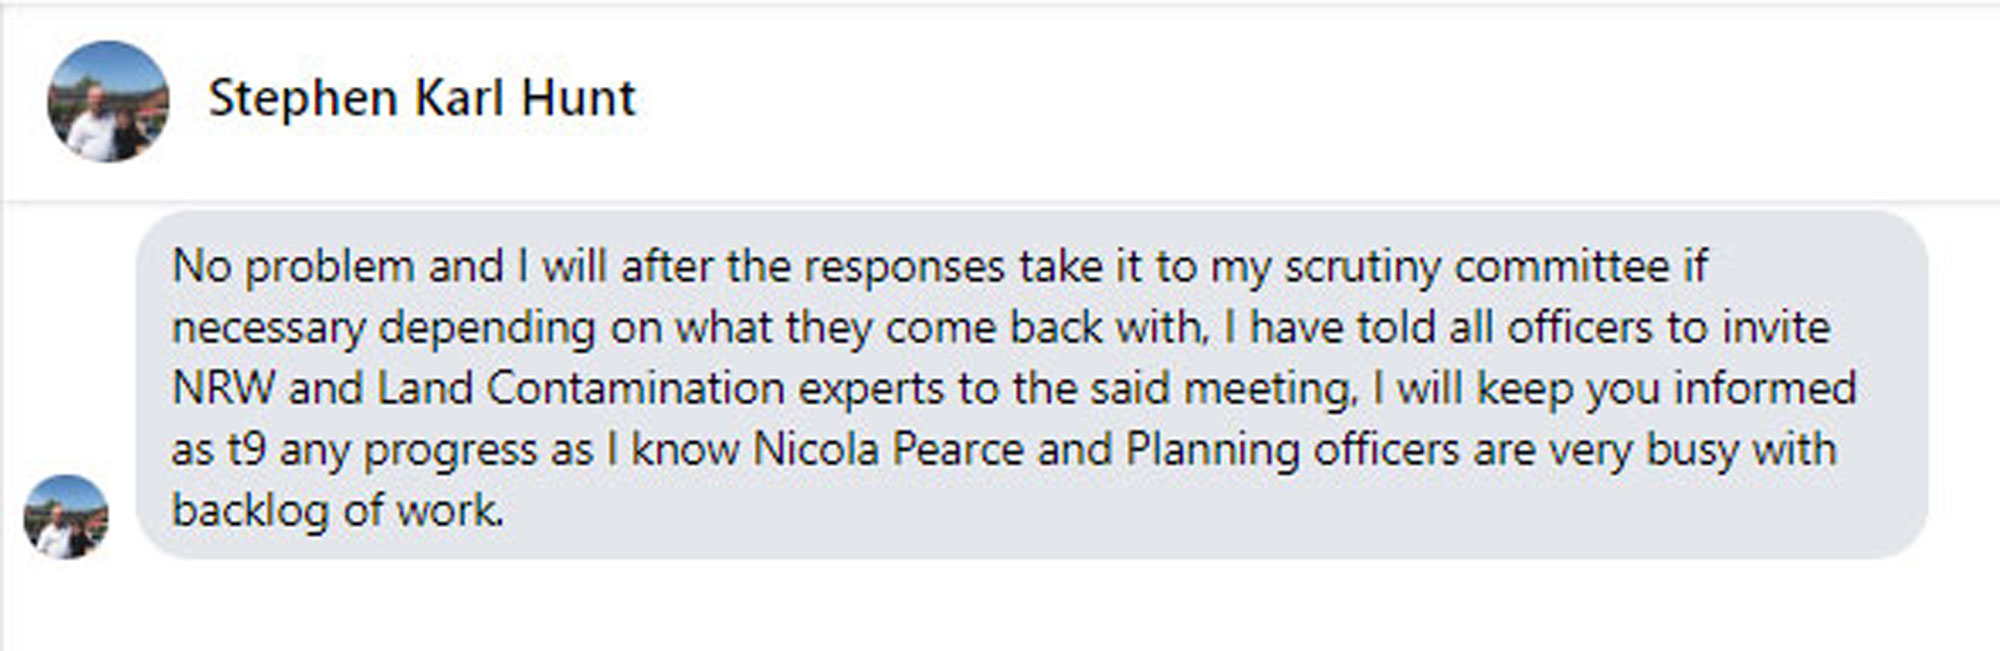Click the word "NRW" in the message
This screenshot has width=2000, height=651.
pos(222,388)
